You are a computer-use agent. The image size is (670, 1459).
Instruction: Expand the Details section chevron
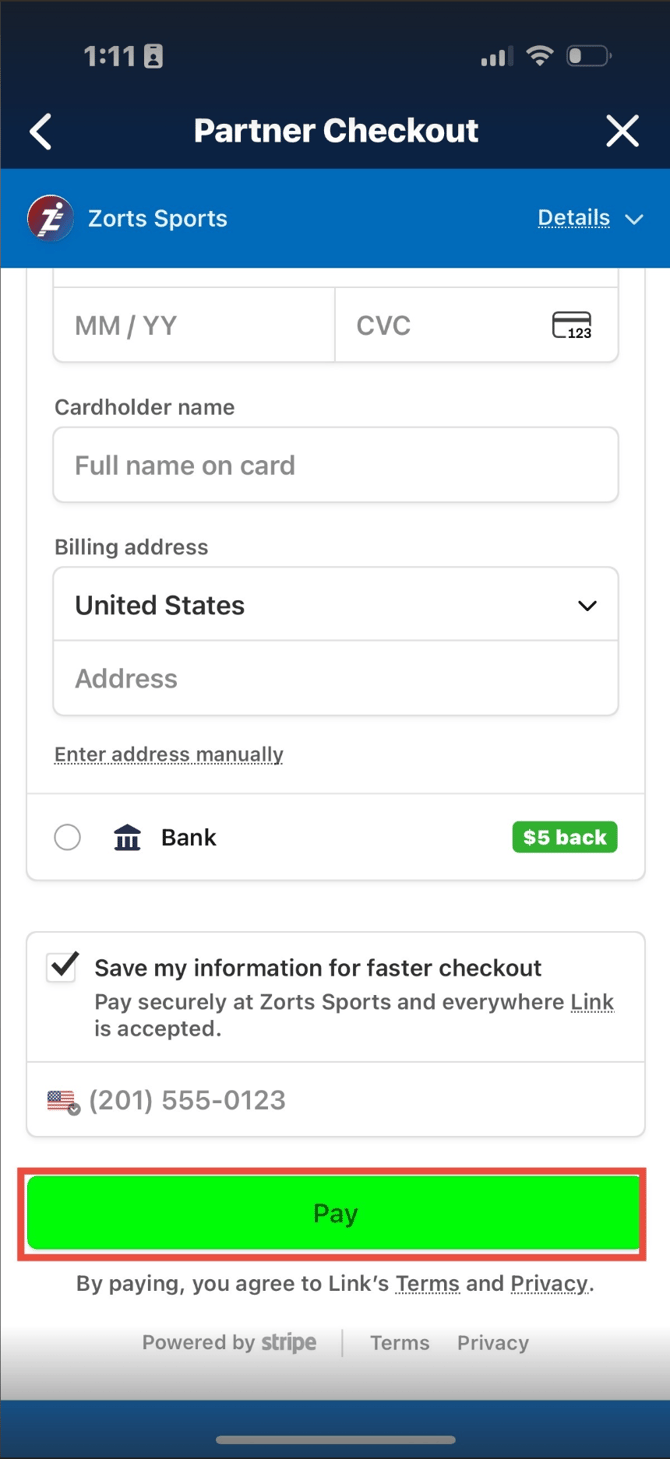pyautogui.click(x=634, y=219)
